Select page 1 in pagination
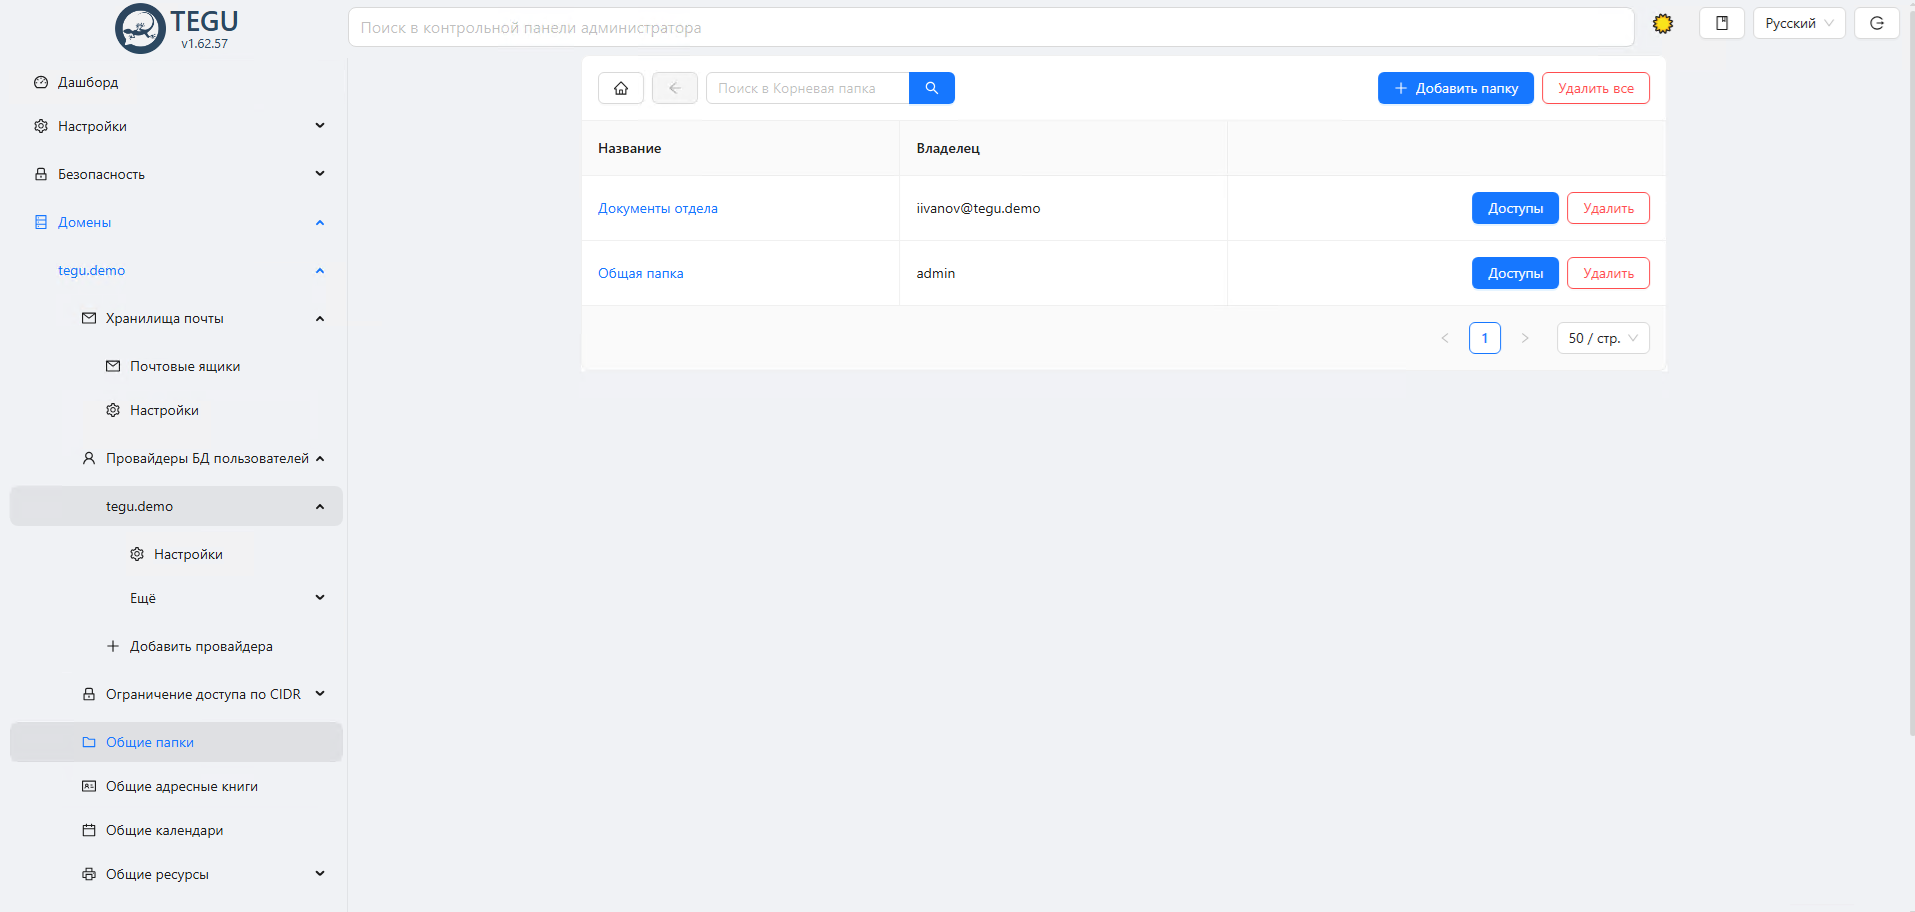Screen dimensions: 1915x912 coord(1484,338)
